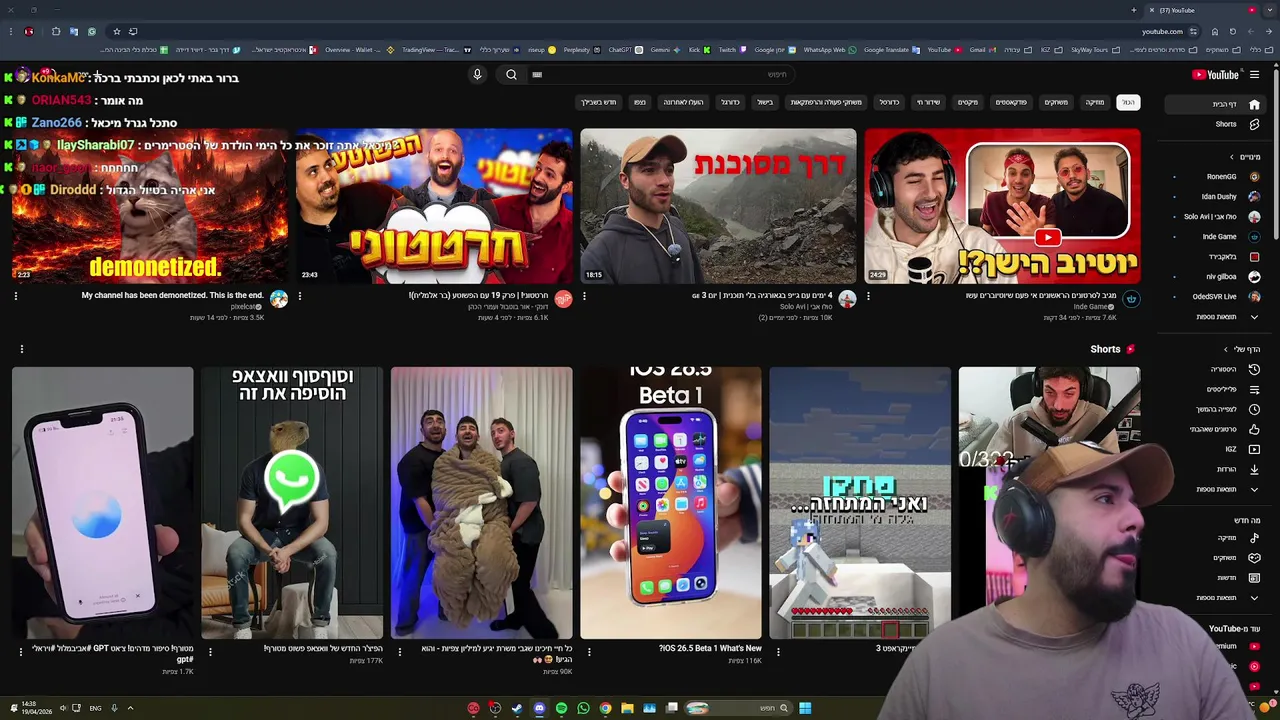Open Gaming (משחקים) in explore section
The width and height of the screenshot is (1280, 720).
coord(1213,558)
